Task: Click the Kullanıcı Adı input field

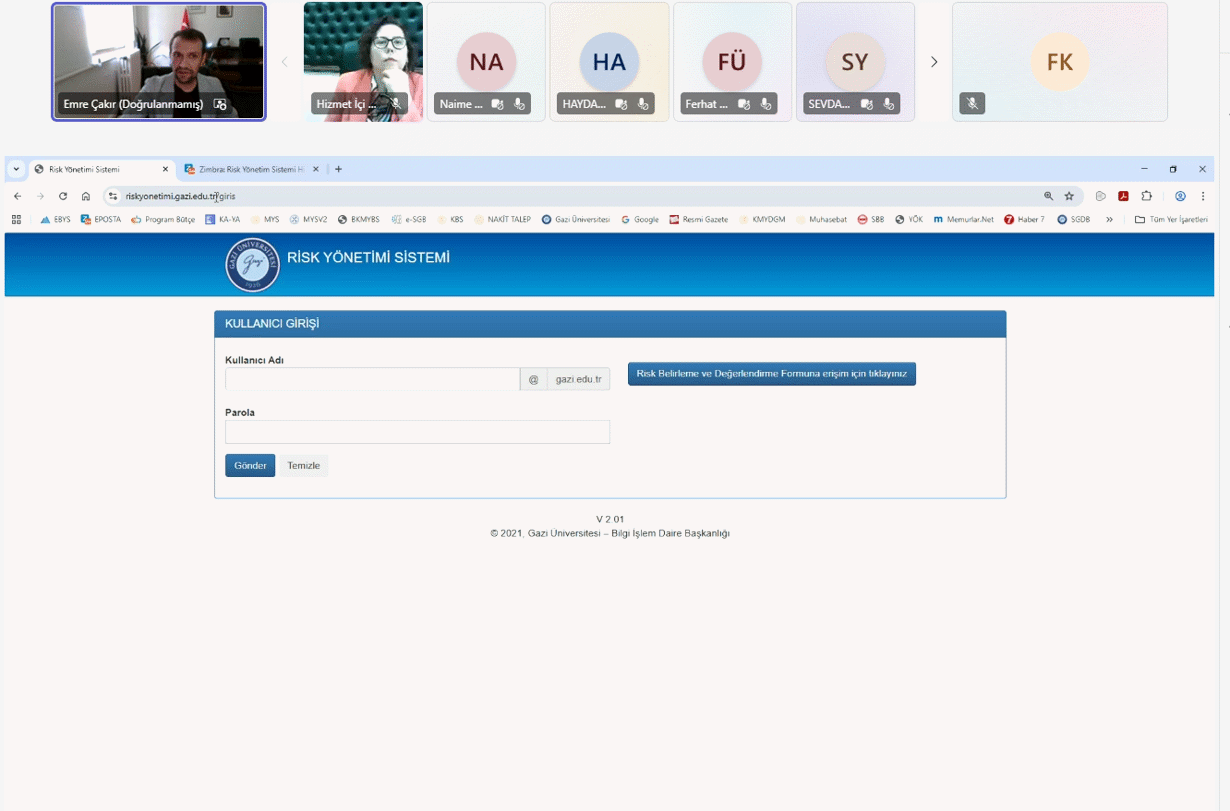Action: [372, 380]
